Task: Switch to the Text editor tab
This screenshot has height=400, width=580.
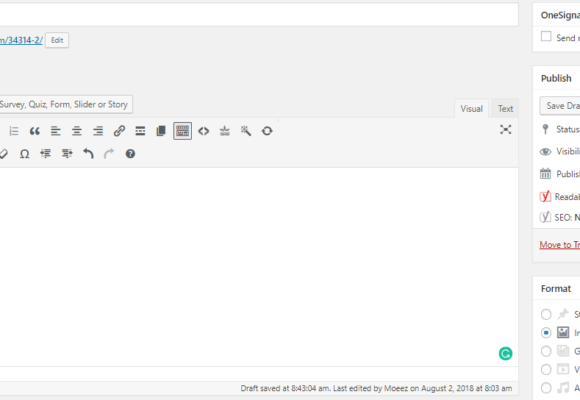Action: pyautogui.click(x=505, y=109)
